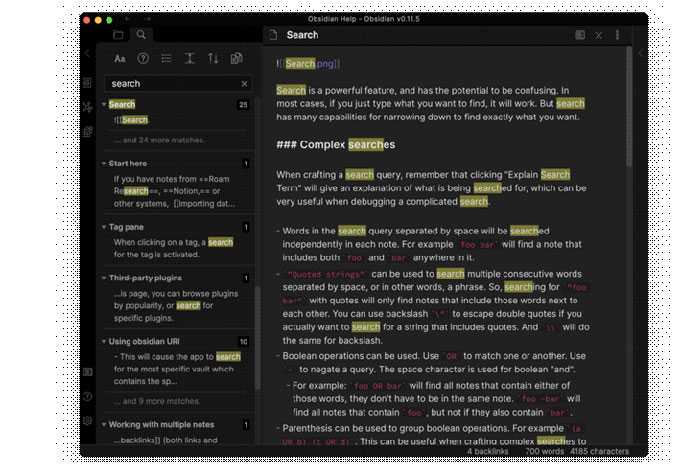
Task: Click into the search input field
Action: (170, 84)
